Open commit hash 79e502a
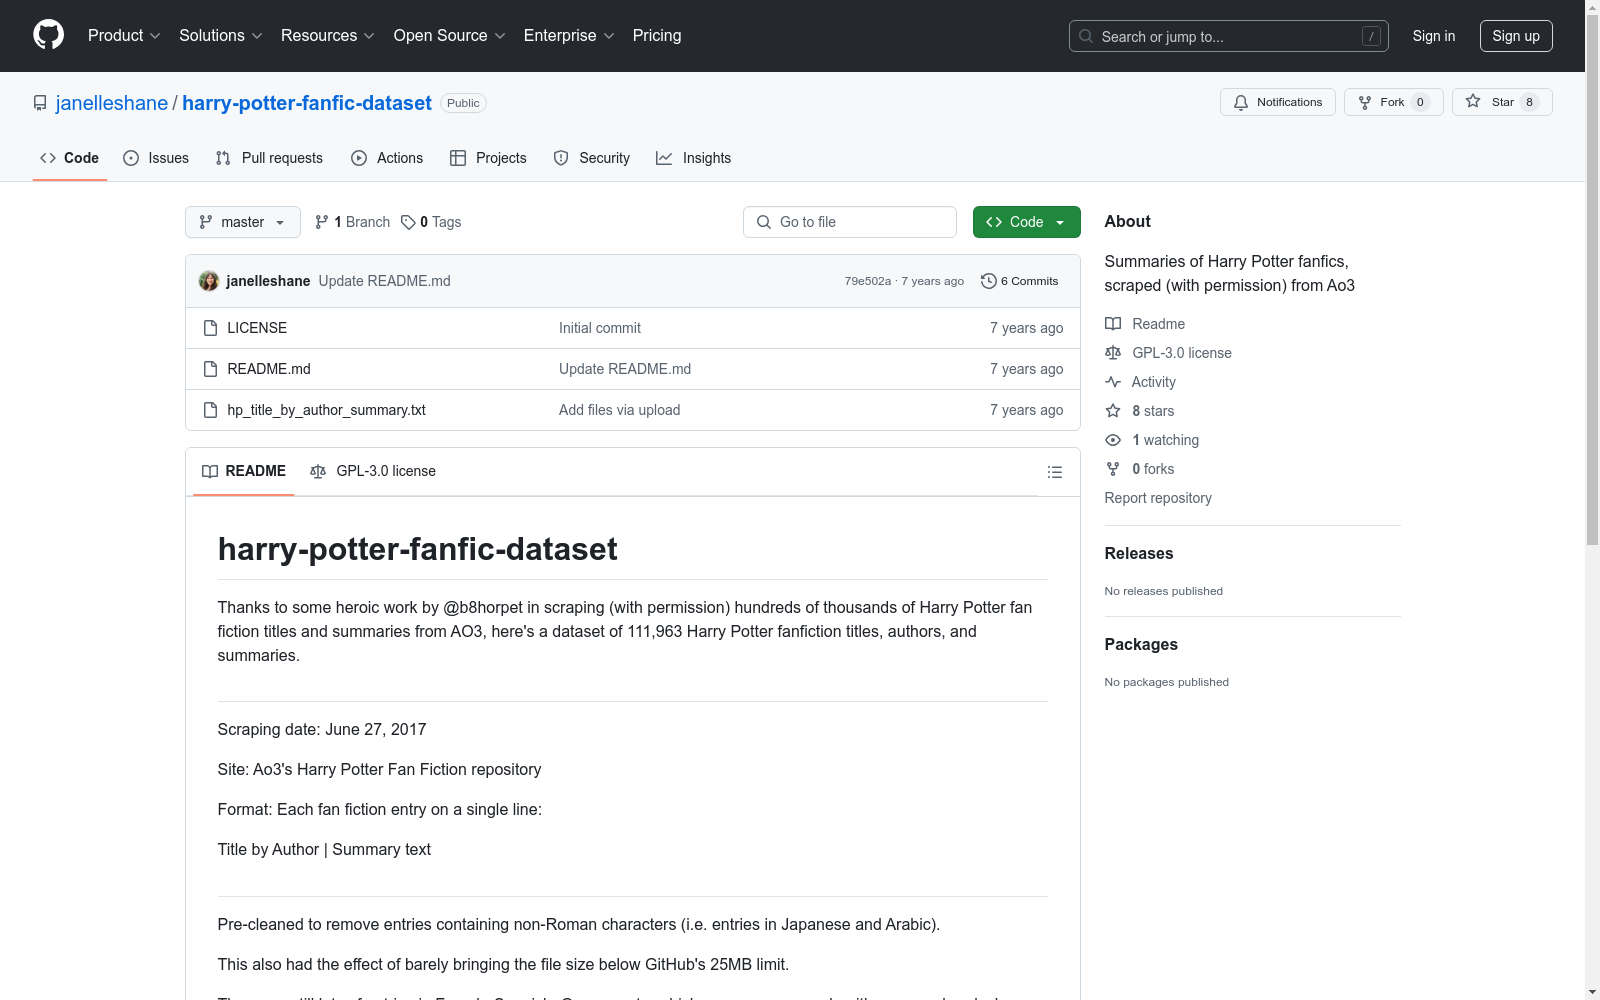The image size is (1600, 1000). coord(868,281)
